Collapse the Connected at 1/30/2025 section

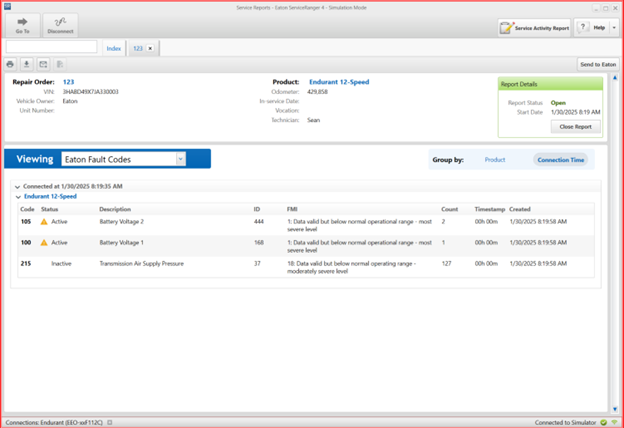[x=17, y=186]
